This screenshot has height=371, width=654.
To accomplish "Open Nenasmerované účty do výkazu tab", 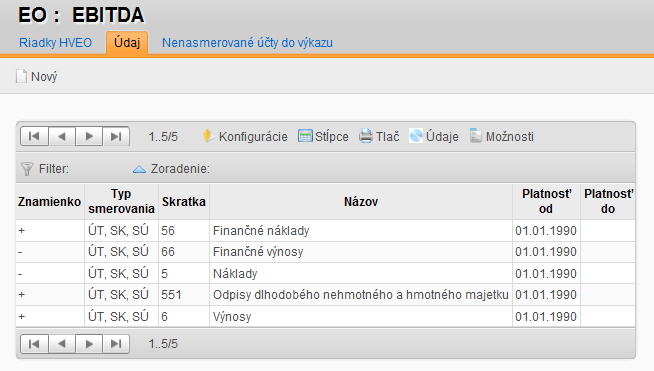I will 247,43.
